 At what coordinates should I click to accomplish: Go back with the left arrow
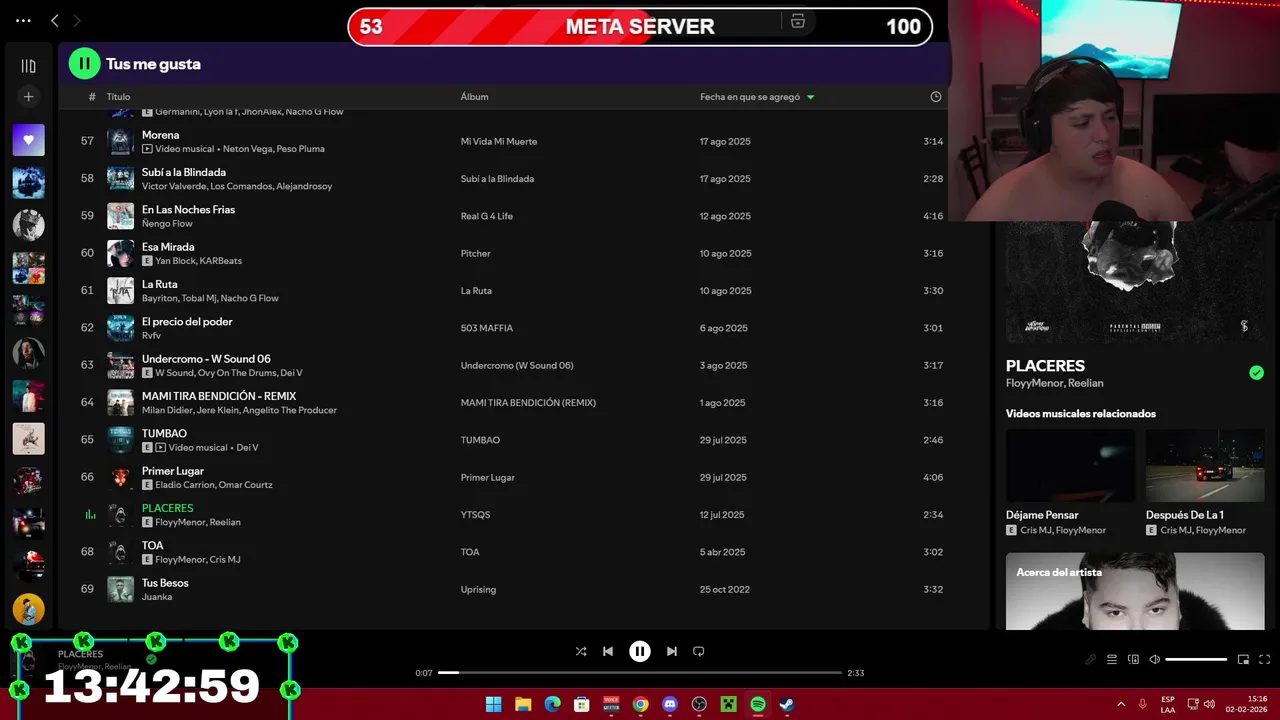[x=55, y=20]
